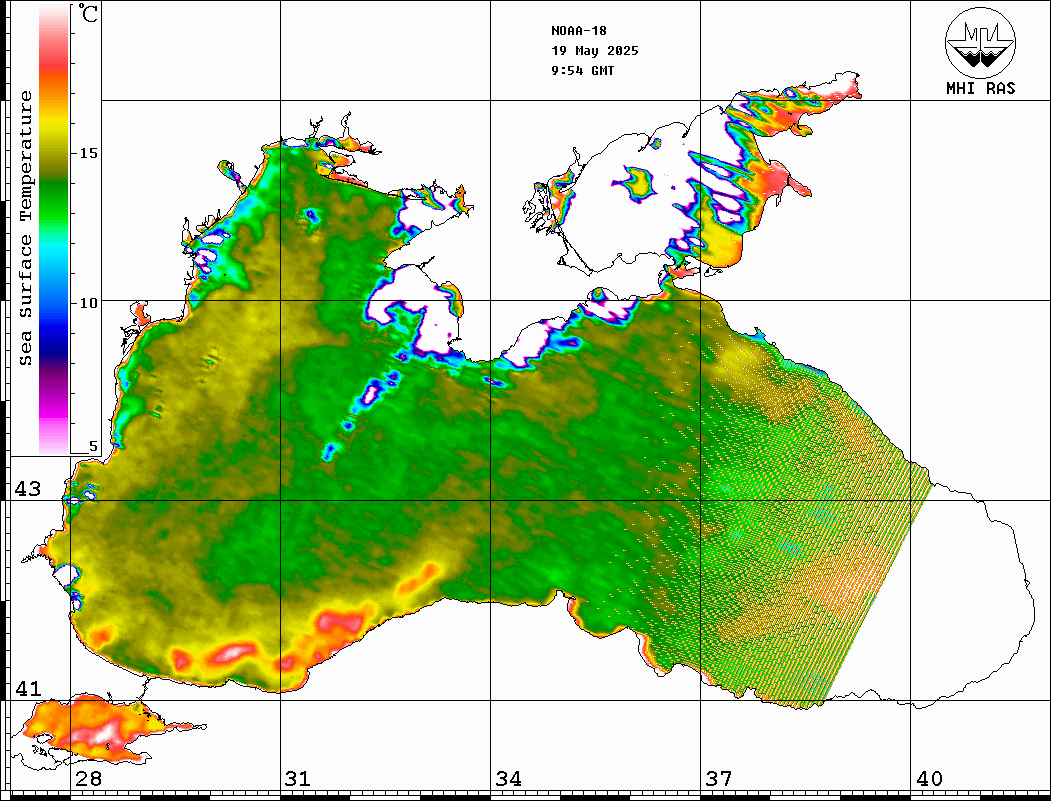Click longitude label '40'
This screenshot has width=1051, height=801.
click(x=929, y=779)
